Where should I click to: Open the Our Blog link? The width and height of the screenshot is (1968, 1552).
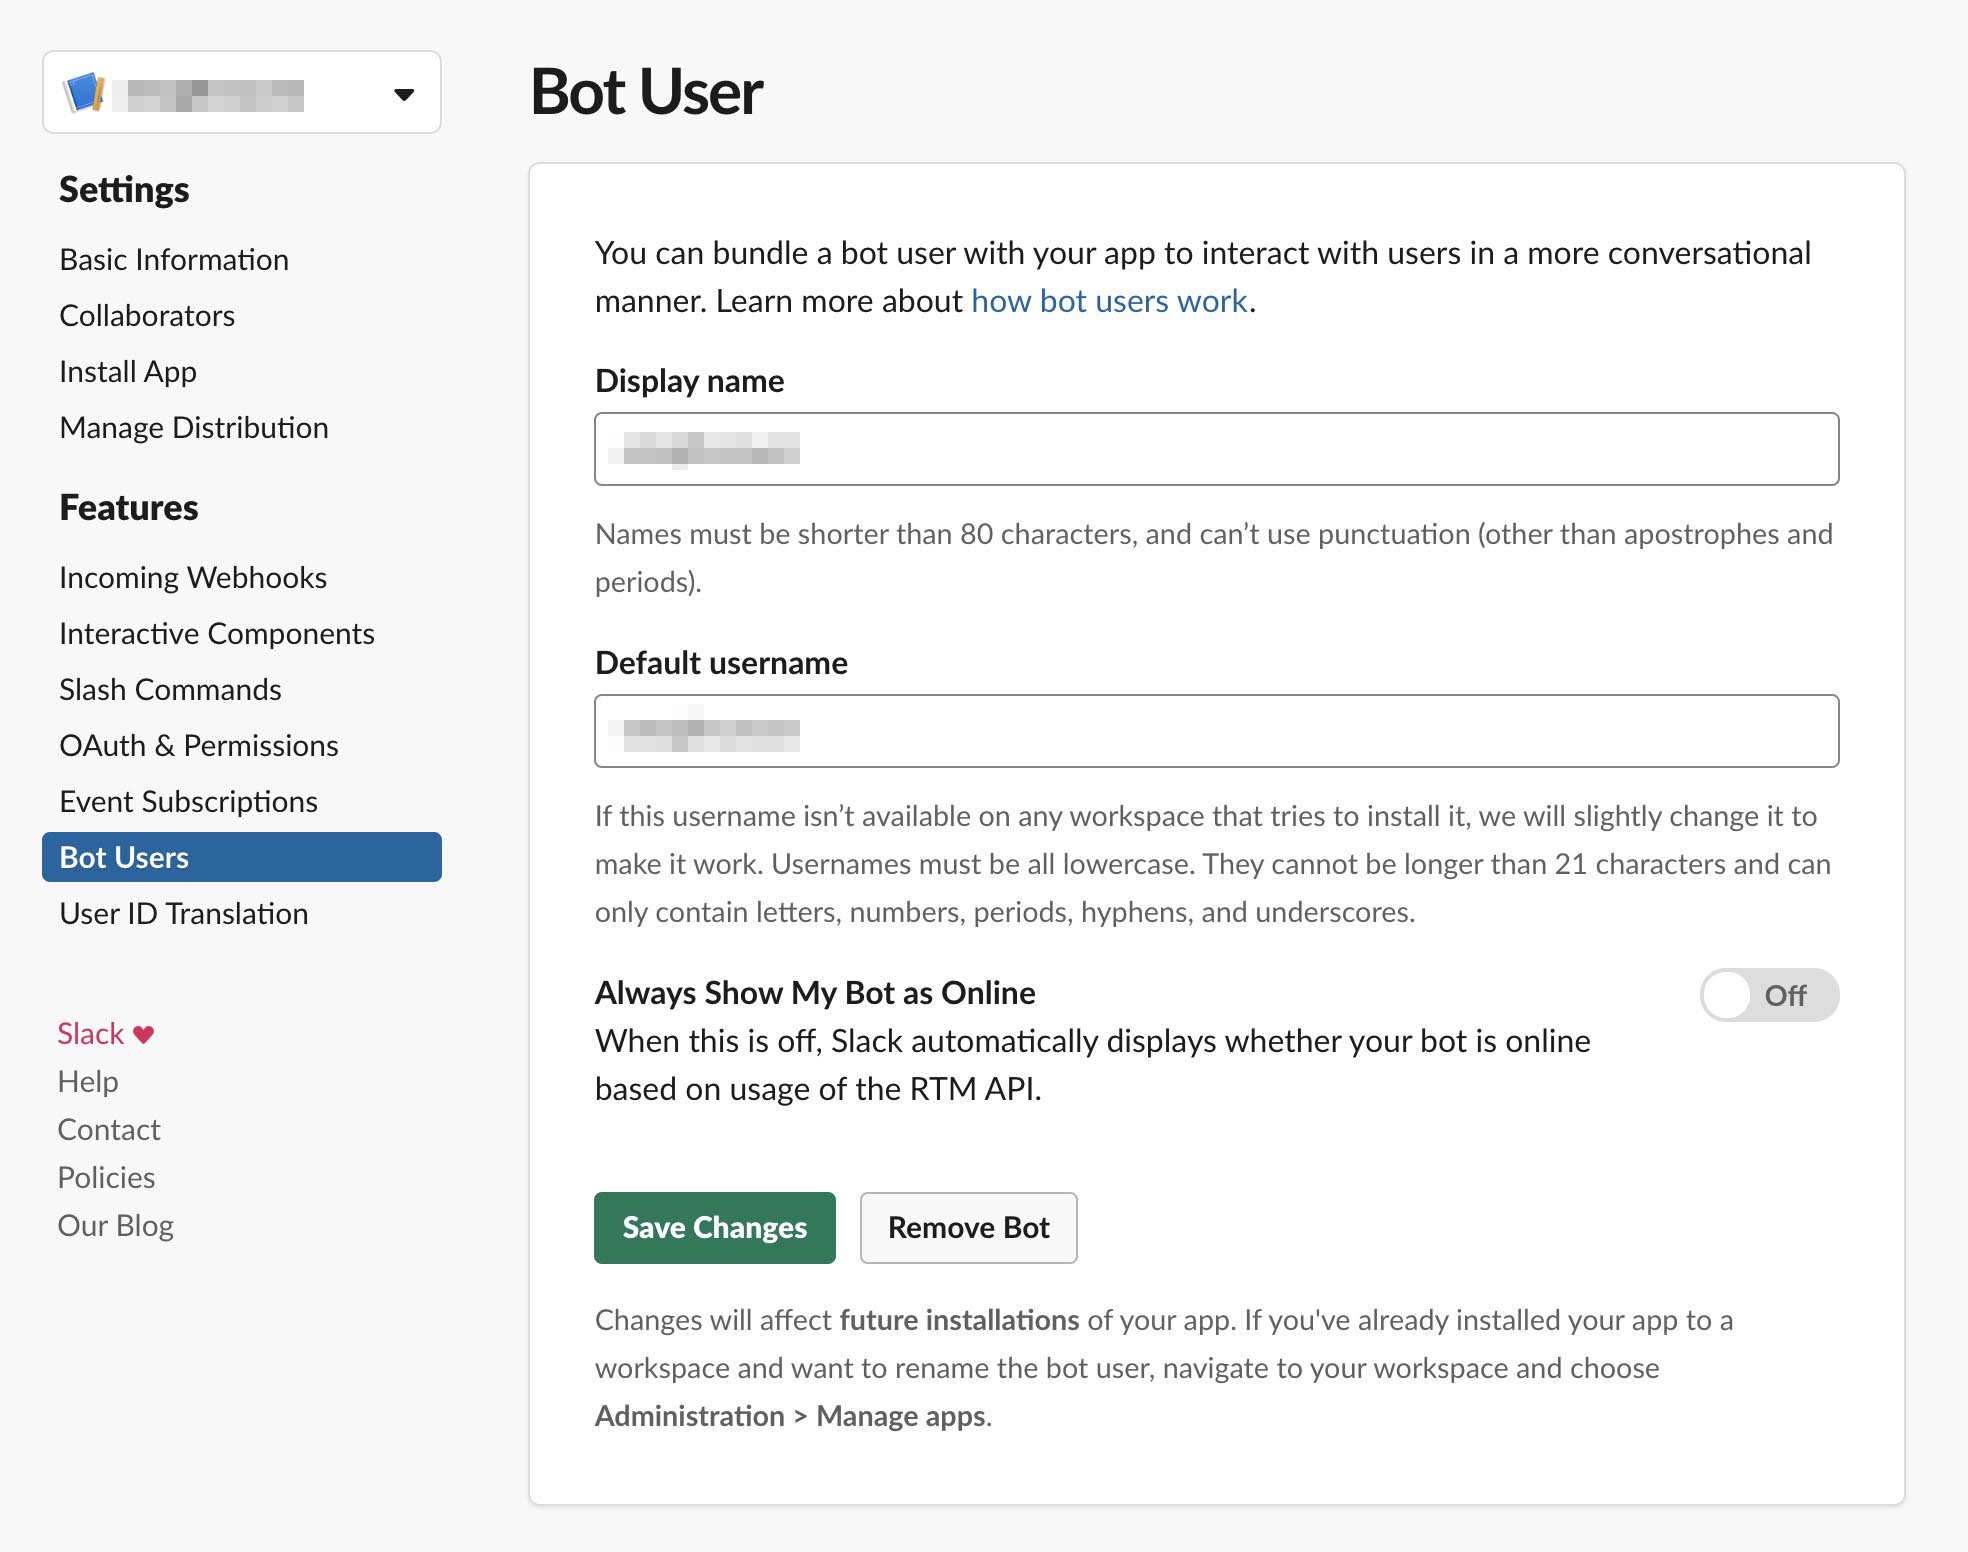(x=115, y=1224)
